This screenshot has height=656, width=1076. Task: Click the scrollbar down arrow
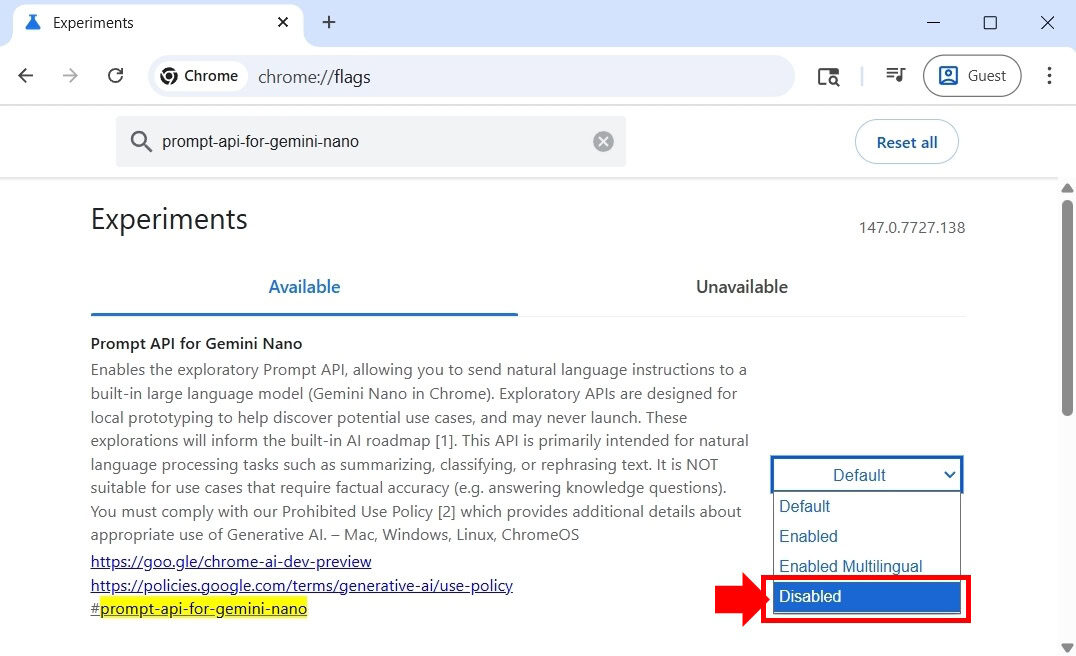click(x=1067, y=648)
